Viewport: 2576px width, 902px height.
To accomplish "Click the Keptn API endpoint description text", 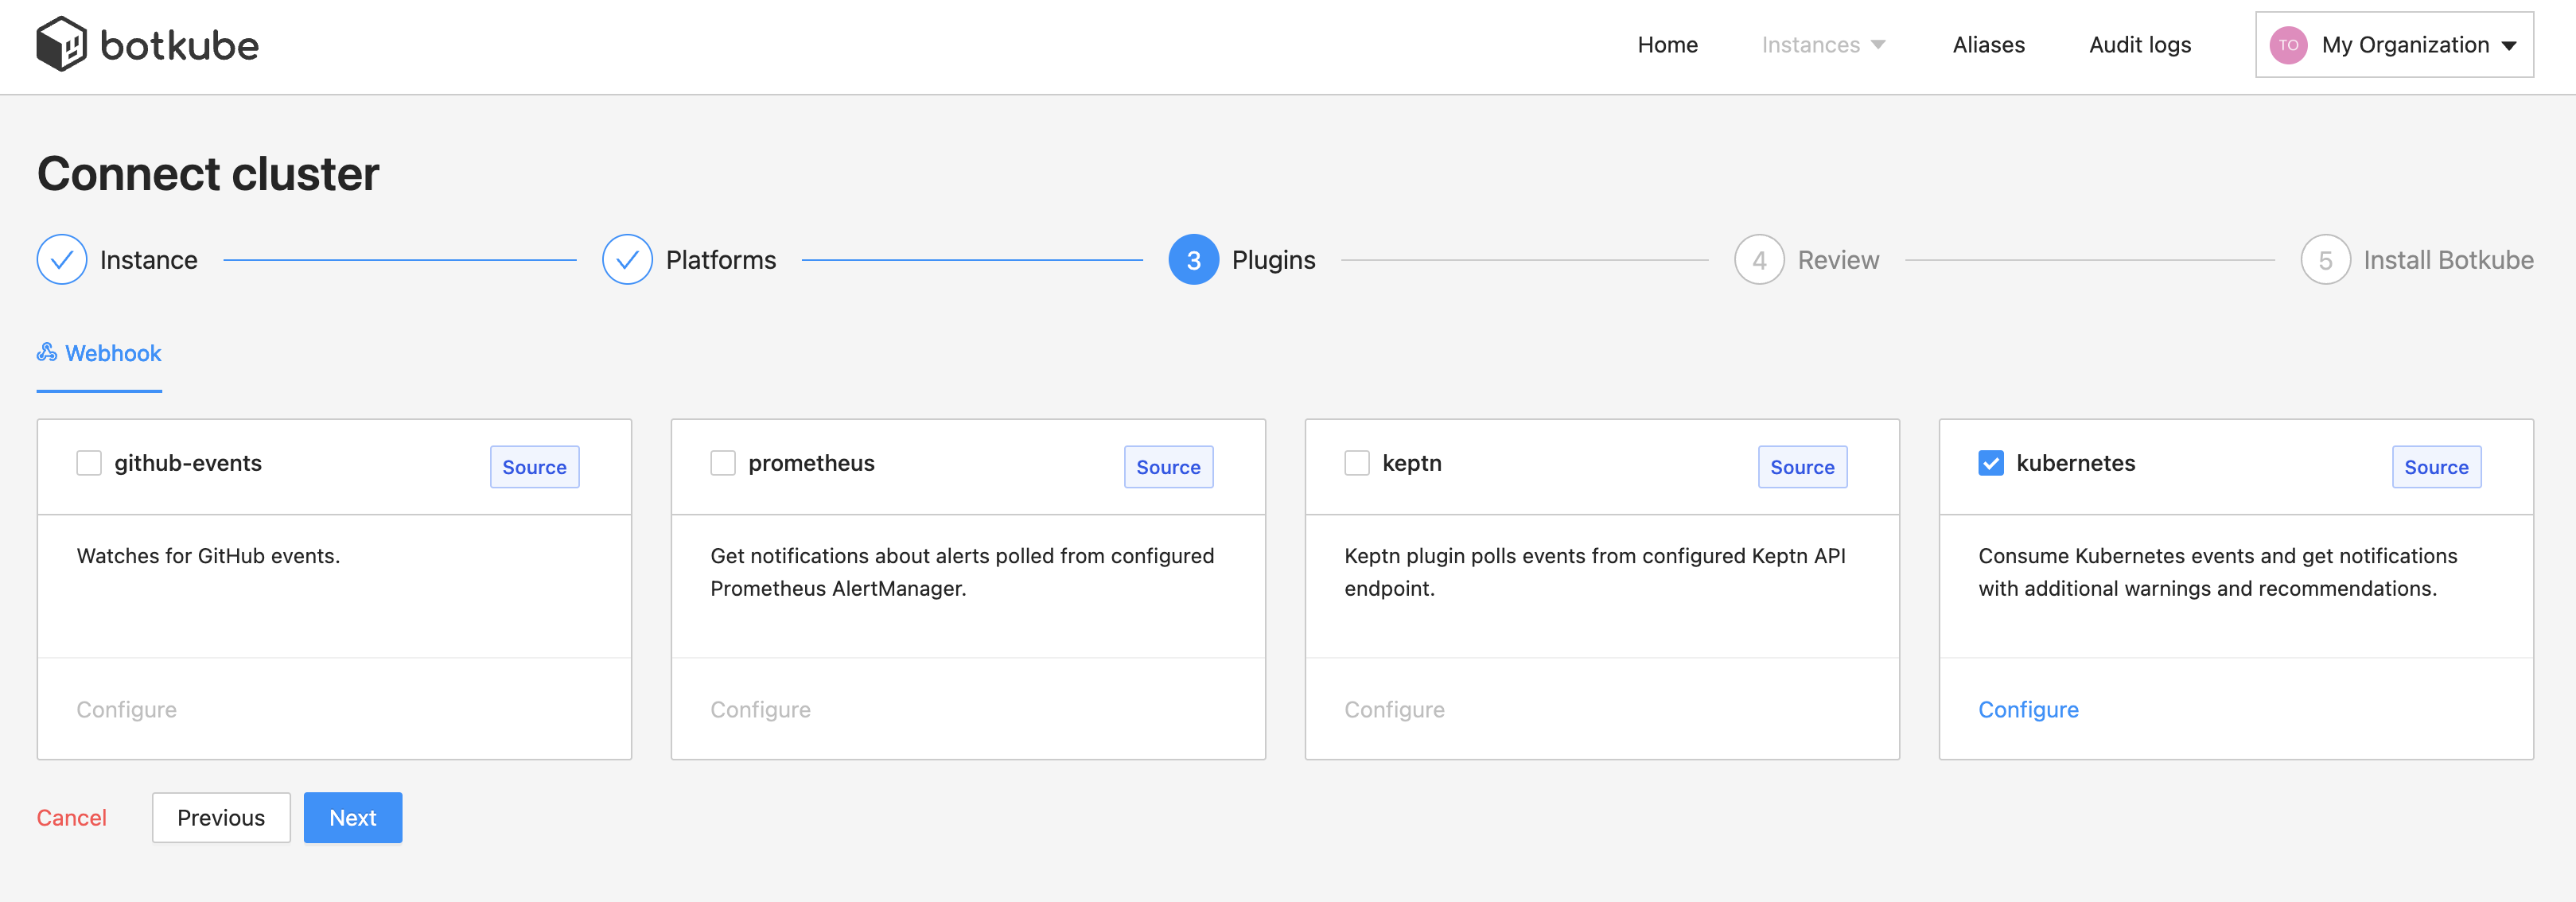I will (x=1595, y=572).
